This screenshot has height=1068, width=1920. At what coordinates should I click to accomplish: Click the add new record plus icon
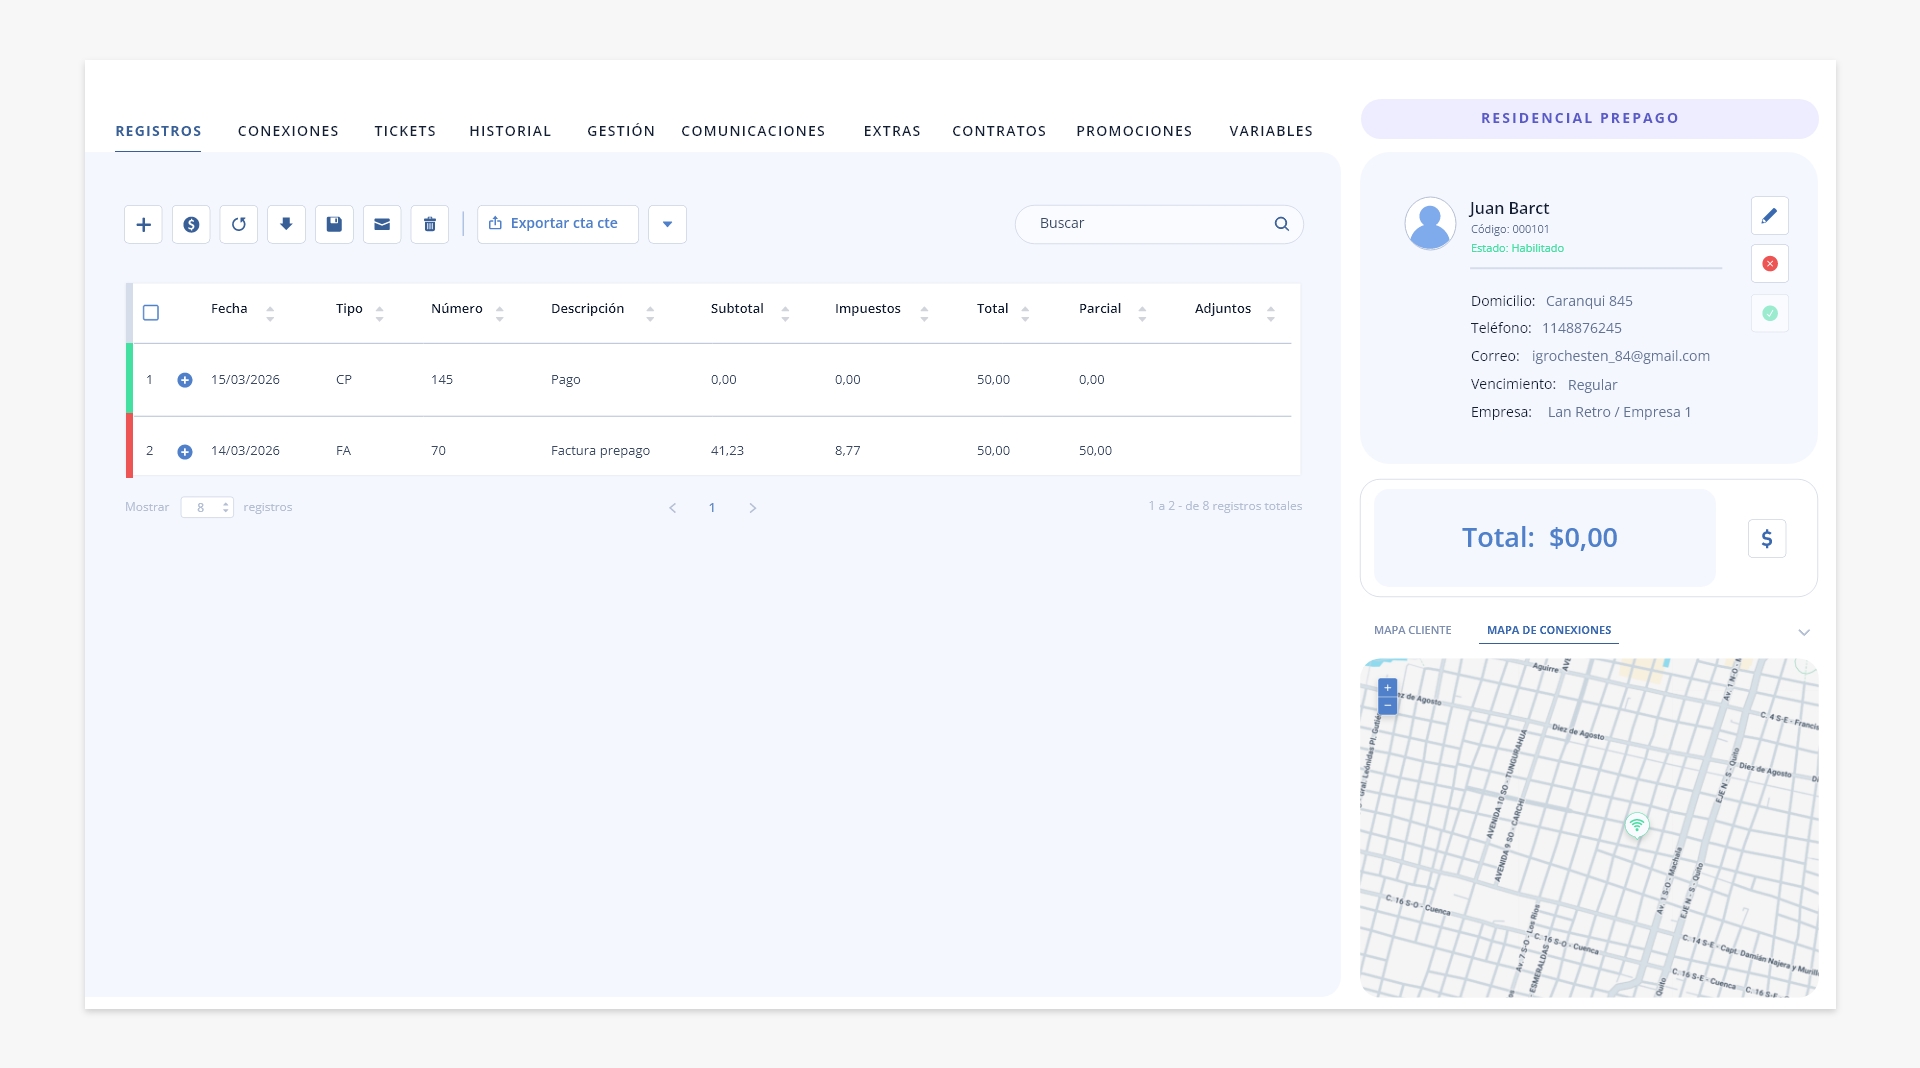[143, 224]
